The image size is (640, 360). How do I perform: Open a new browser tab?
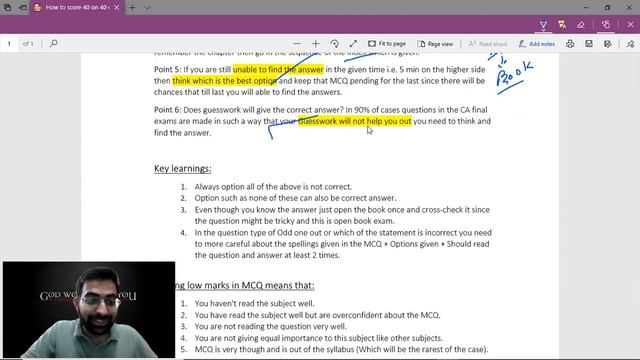point(132,7)
